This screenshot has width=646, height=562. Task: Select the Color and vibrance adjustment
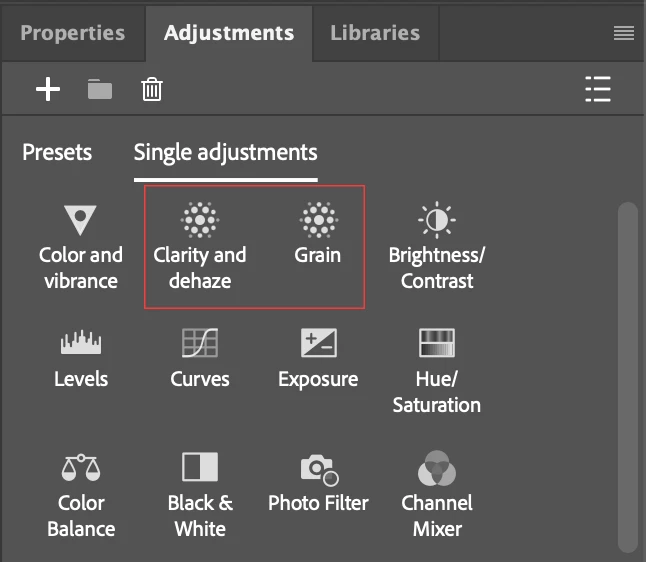[x=80, y=247]
